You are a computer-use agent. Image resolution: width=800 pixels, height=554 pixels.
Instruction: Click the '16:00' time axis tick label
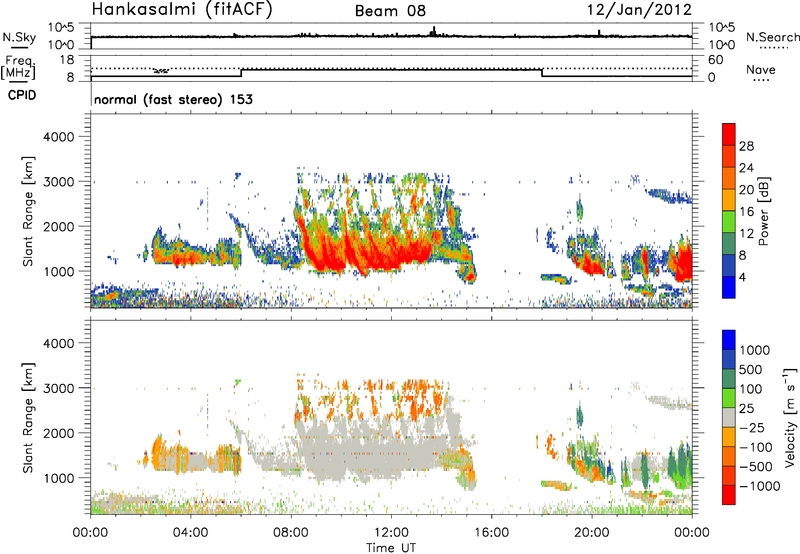pyautogui.click(x=491, y=533)
